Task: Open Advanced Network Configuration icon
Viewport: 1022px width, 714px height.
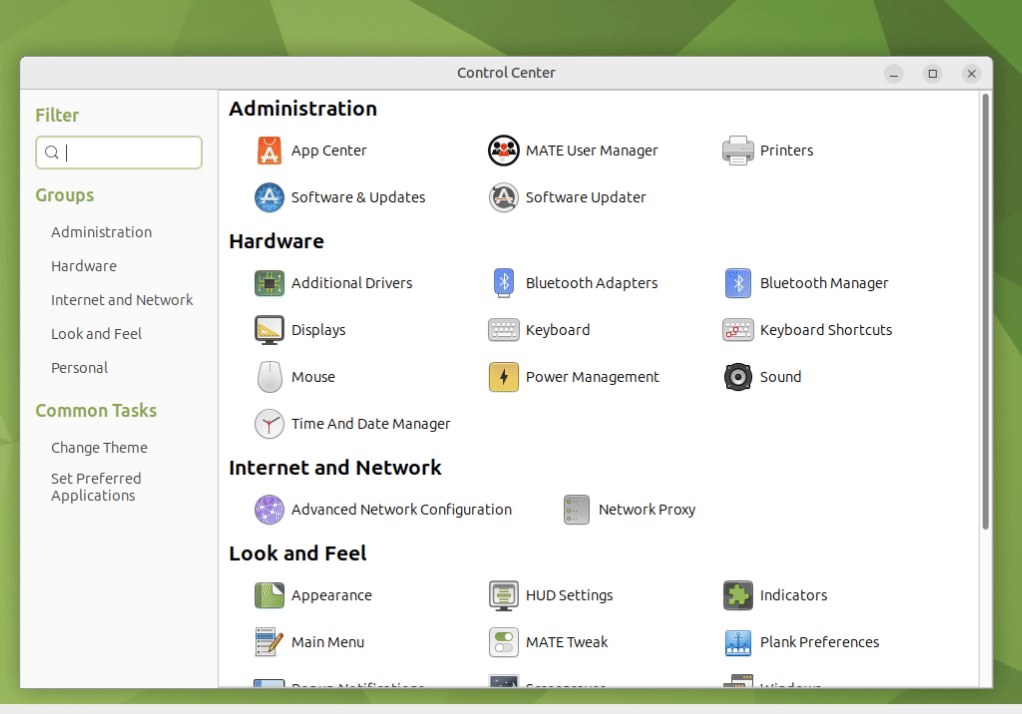Action: pyautogui.click(x=269, y=509)
